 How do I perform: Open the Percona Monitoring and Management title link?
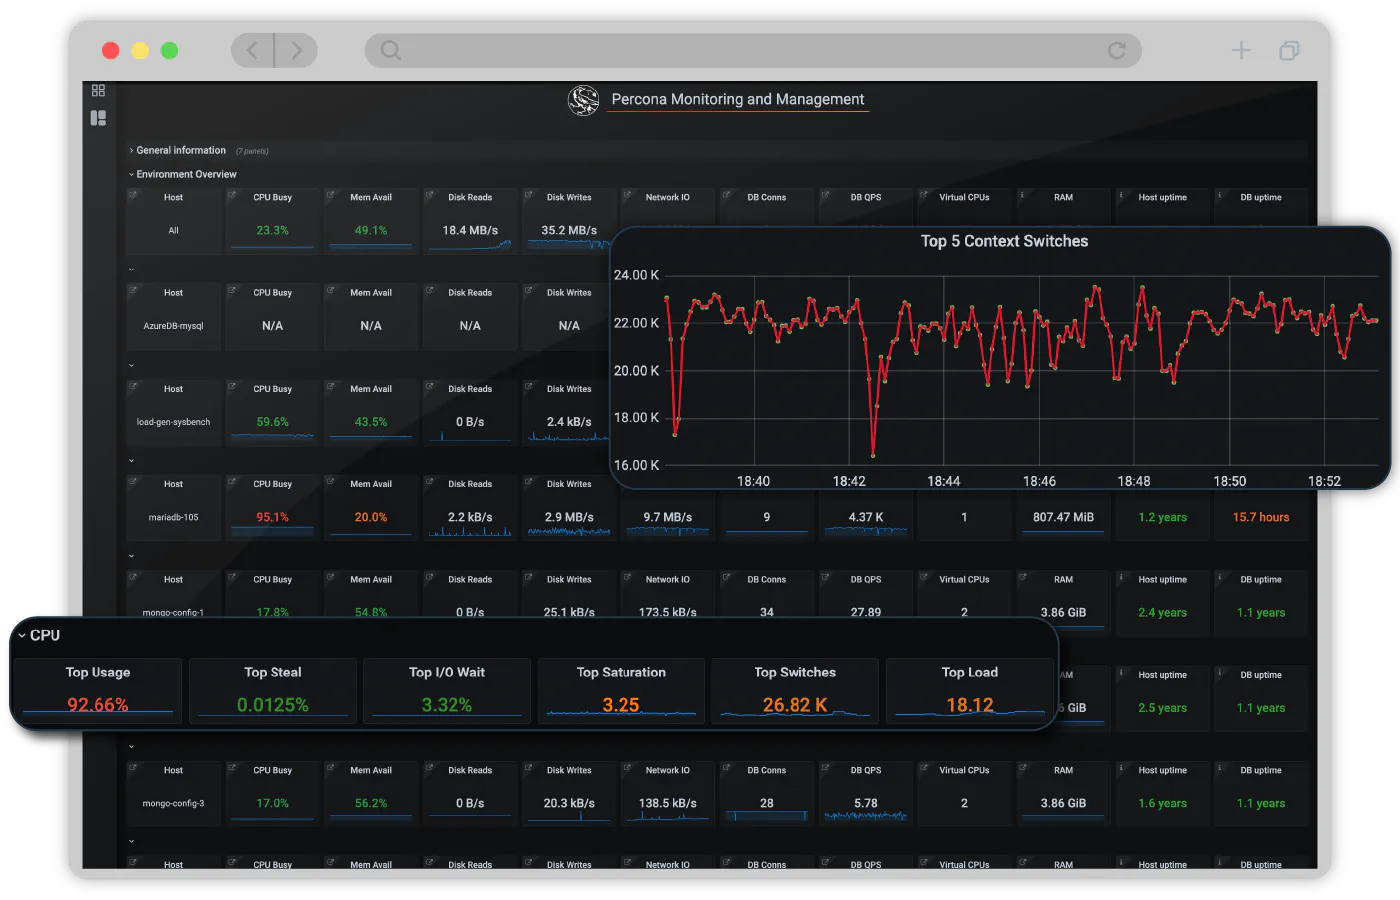click(738, 99)
